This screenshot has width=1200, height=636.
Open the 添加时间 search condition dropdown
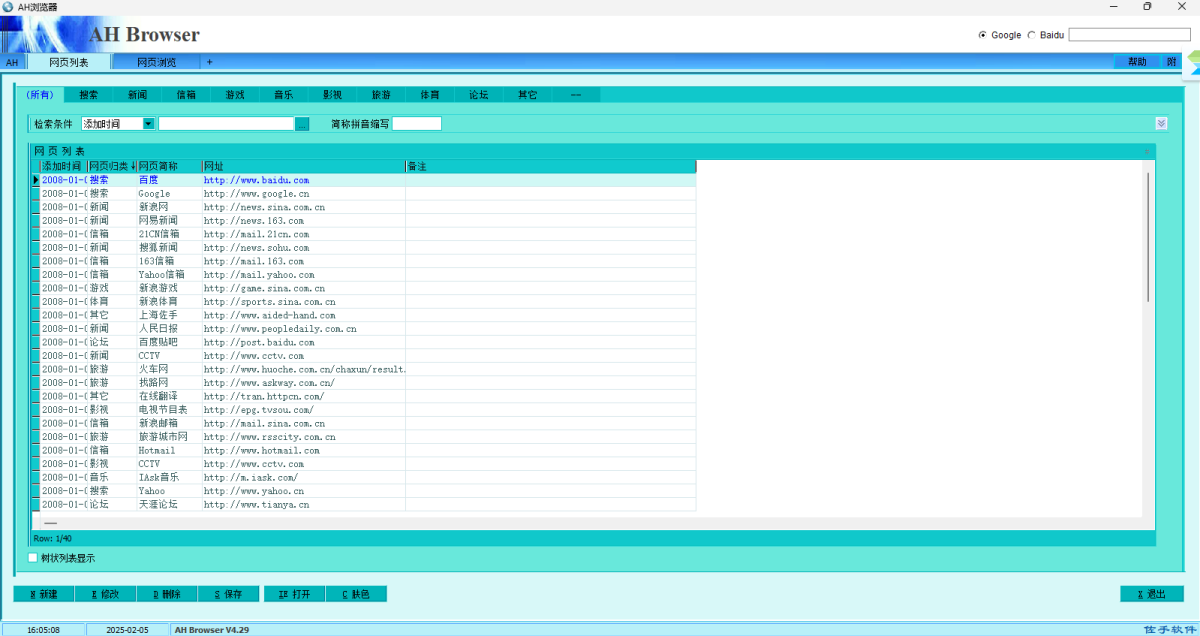pyautogui.click(x=148, y=124)
